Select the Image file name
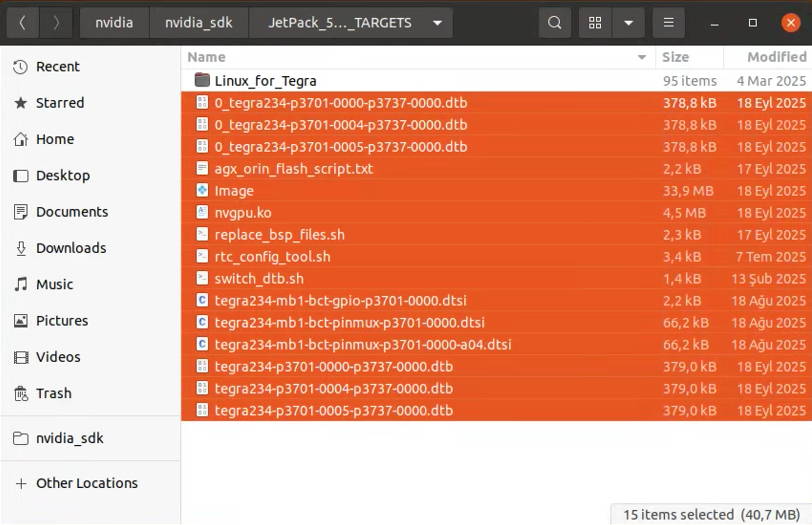This screenshot has height=525, width=812. coord(234,191)
